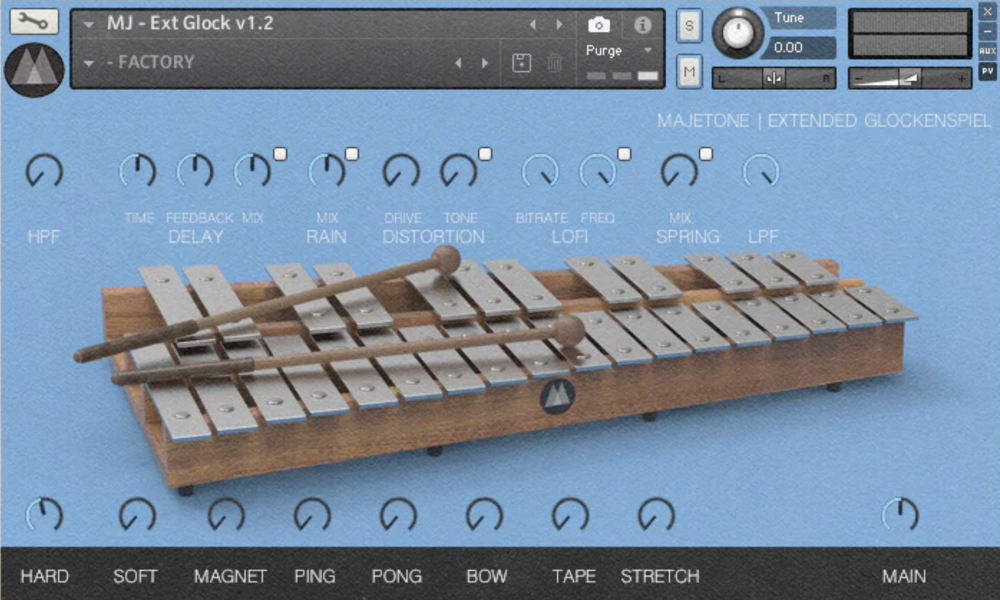The width and height of the screenshot is (1000, 600).
Task: Select next FACTORY preset arrow
Action: click(485, 62)
